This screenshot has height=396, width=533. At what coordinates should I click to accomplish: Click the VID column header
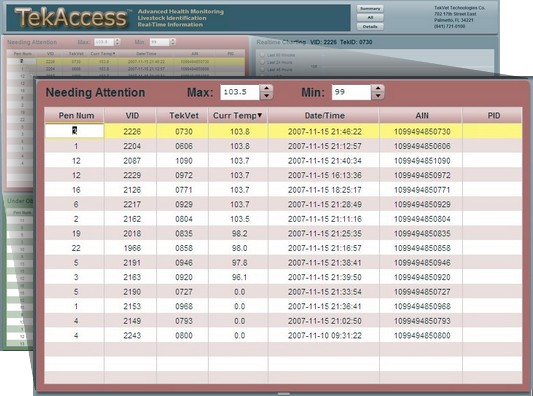click(131, 115)
